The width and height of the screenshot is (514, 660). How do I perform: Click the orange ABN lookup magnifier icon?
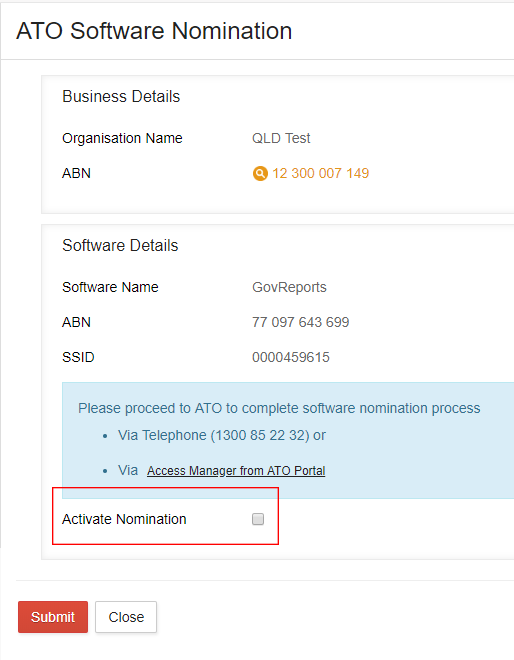point(260,173)
